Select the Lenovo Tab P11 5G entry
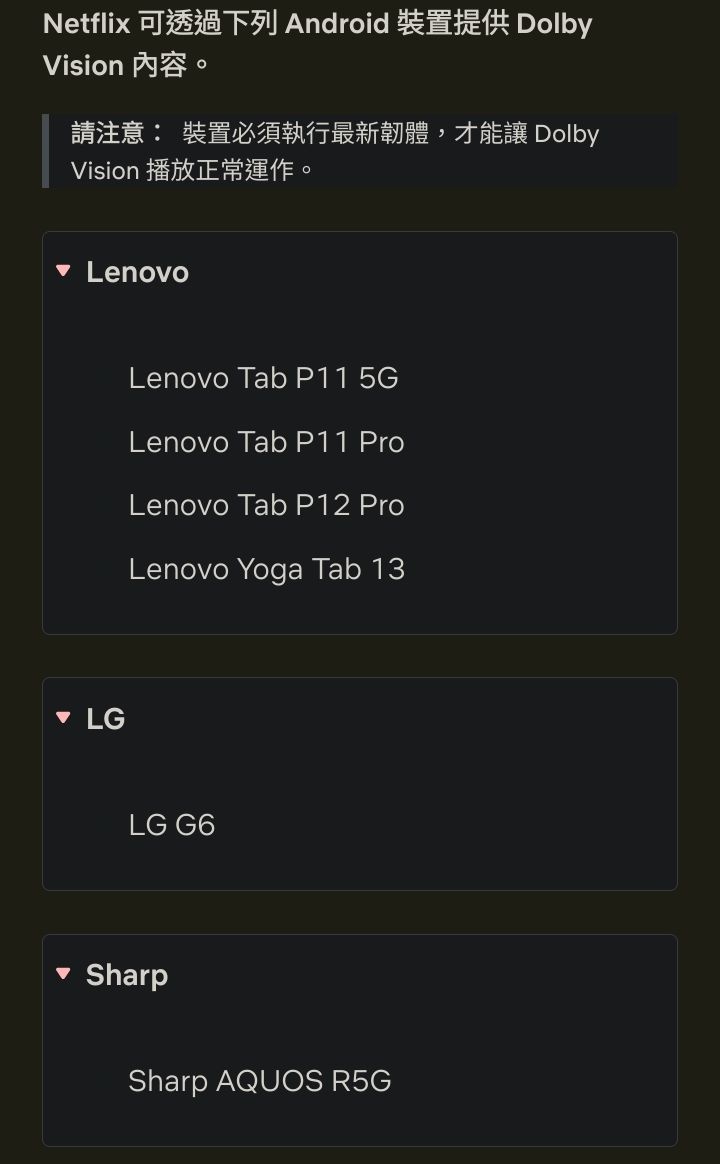This screenshot has height=1164, width=720. pos(263,378)
